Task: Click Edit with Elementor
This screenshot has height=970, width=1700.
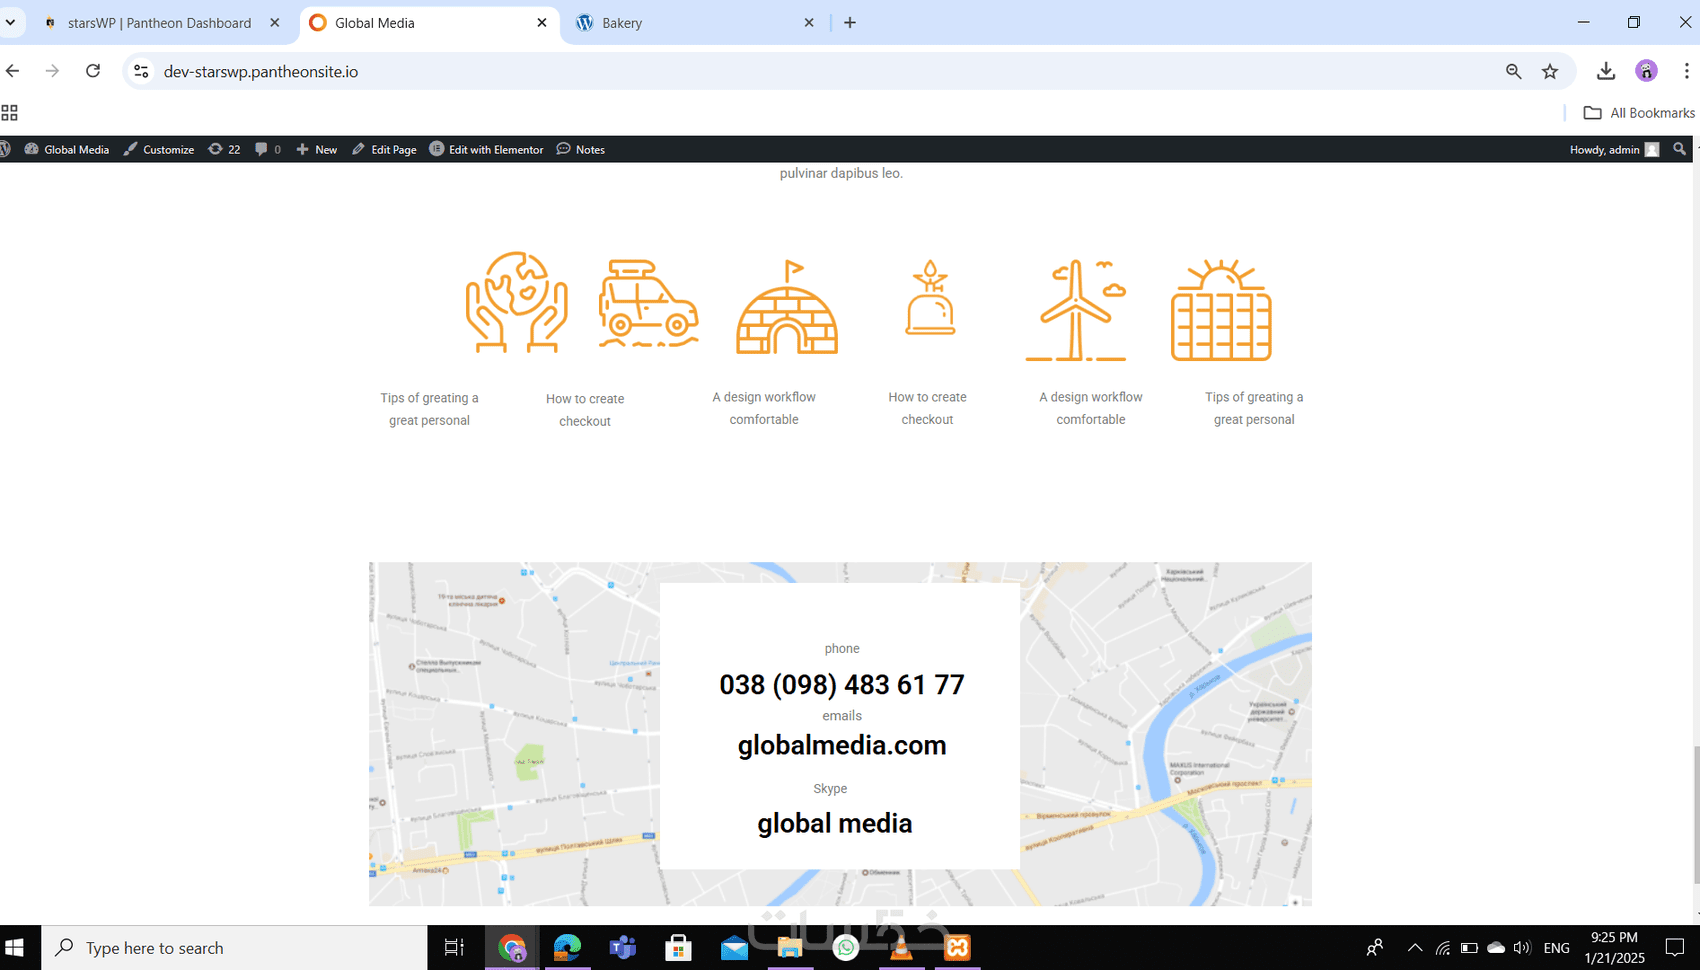Action: [487, 149]
